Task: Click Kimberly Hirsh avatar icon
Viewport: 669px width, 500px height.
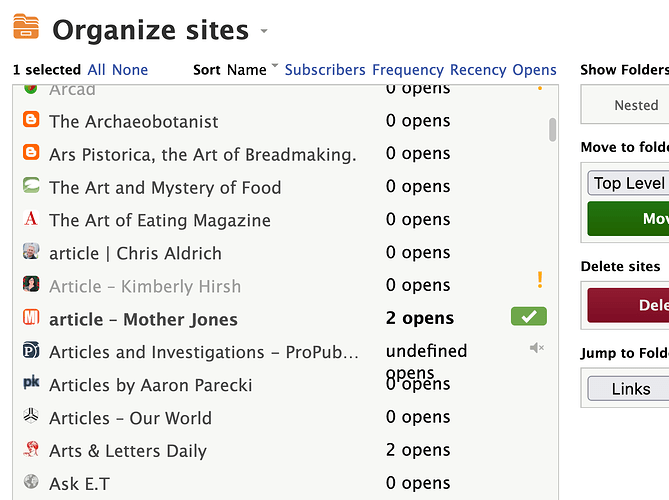Action: click(31, 284)
